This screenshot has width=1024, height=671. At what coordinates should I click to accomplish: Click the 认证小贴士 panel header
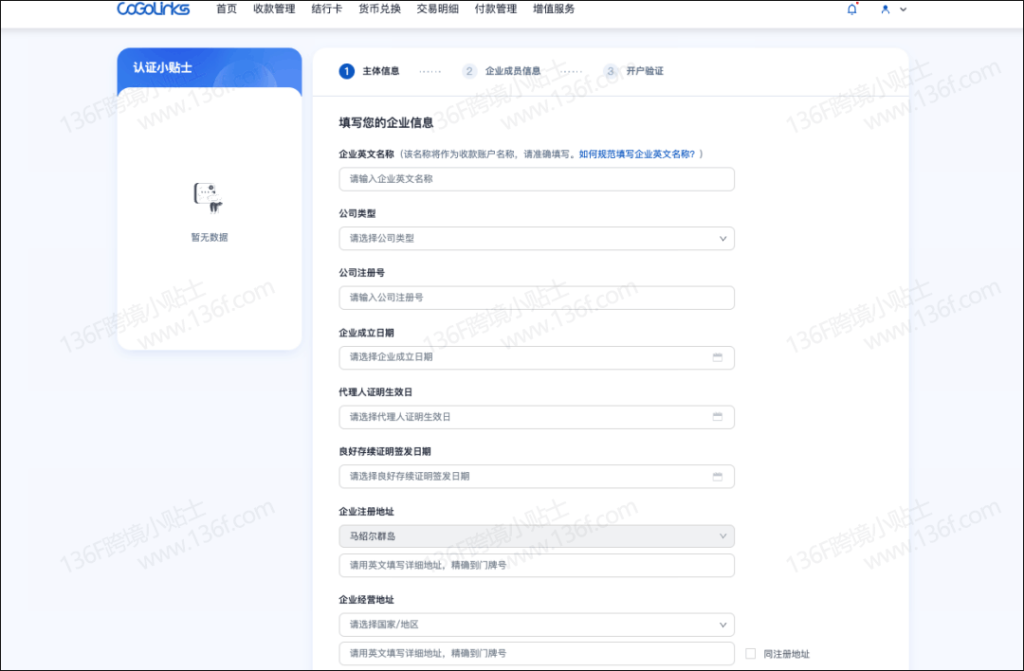click(x=209, y=67)
